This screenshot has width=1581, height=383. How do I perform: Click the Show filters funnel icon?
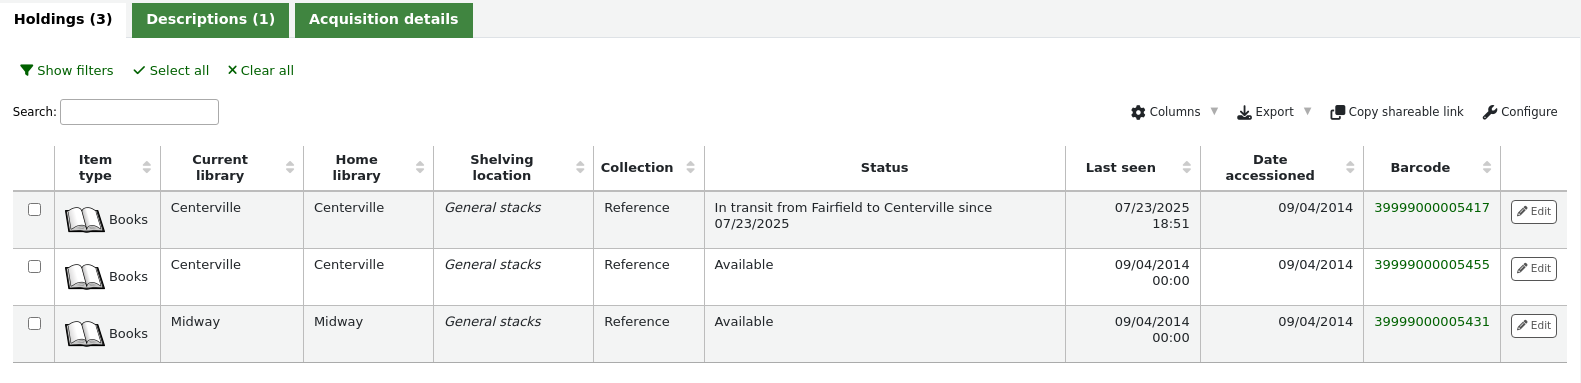coord(27,70)
